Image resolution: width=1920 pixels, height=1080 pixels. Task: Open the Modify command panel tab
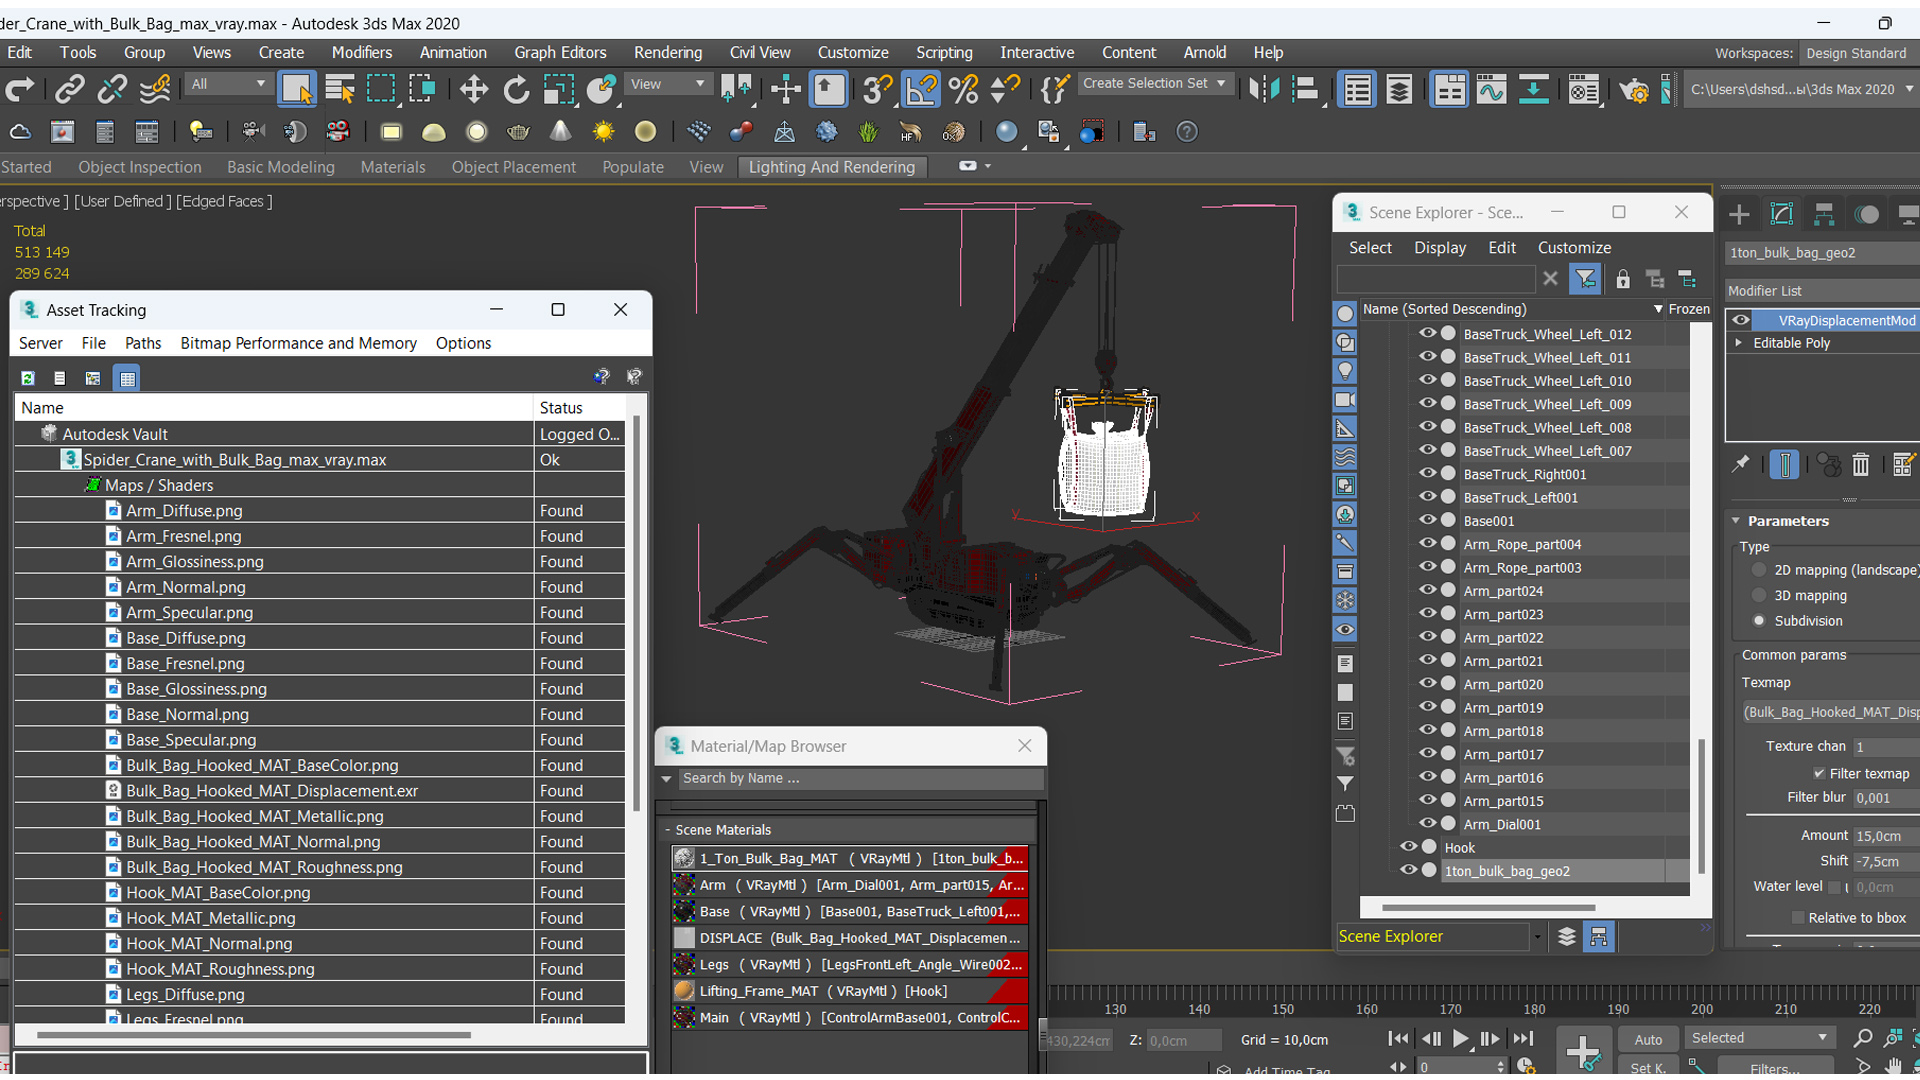(1782, 214)
